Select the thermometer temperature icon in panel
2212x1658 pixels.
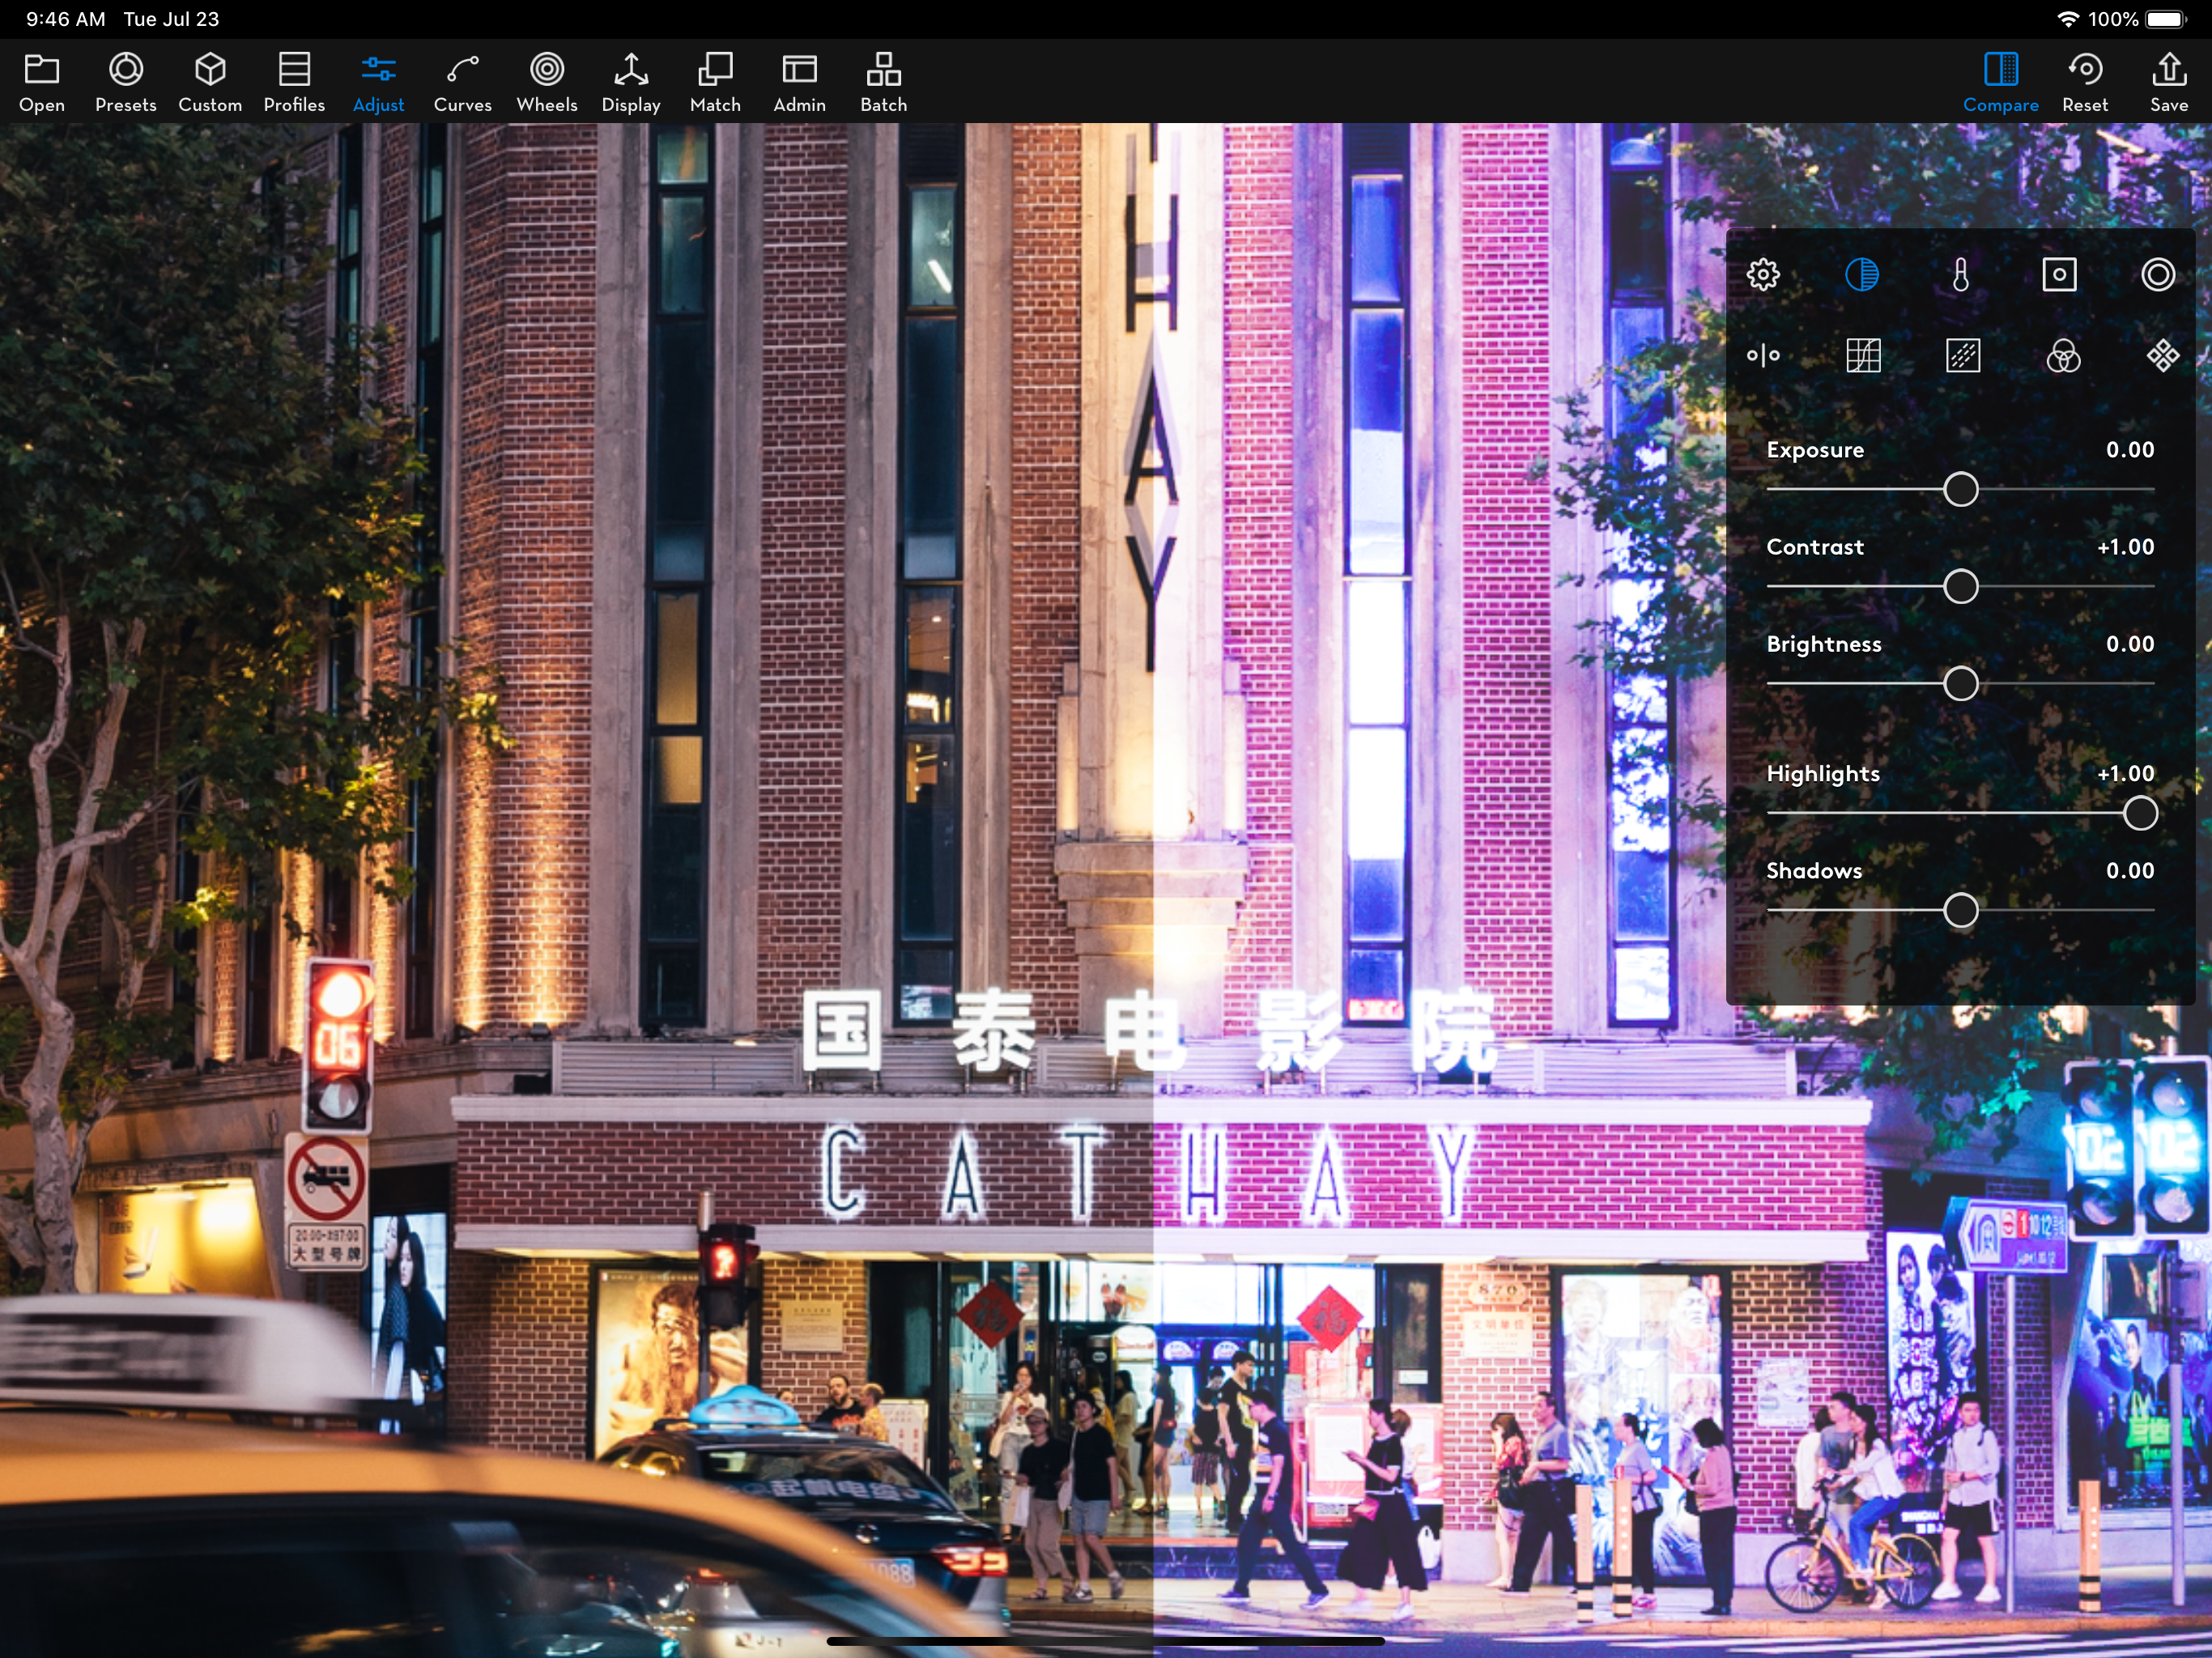point(1960,275)
